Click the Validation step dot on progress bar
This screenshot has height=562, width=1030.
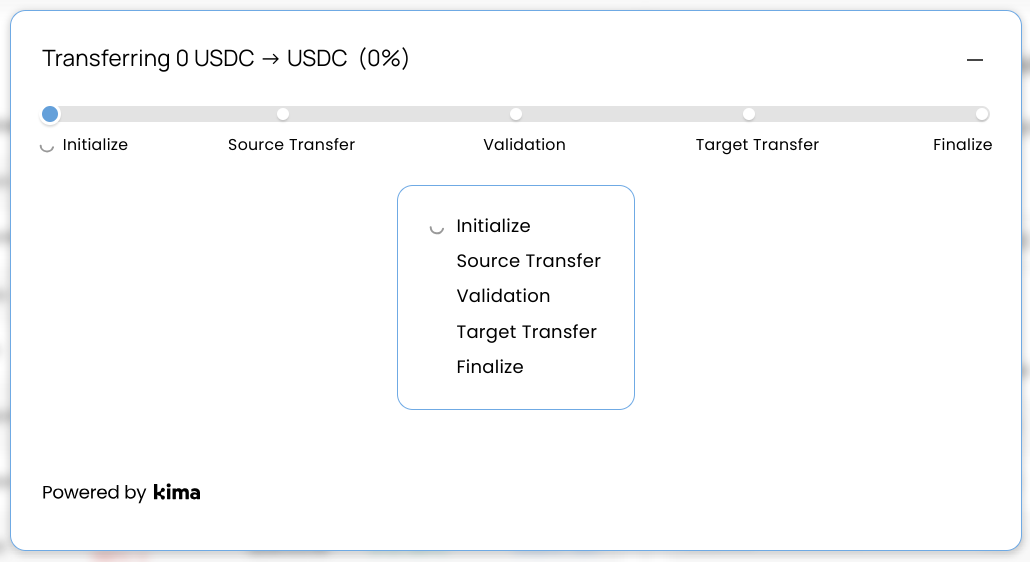pos(516,114)
